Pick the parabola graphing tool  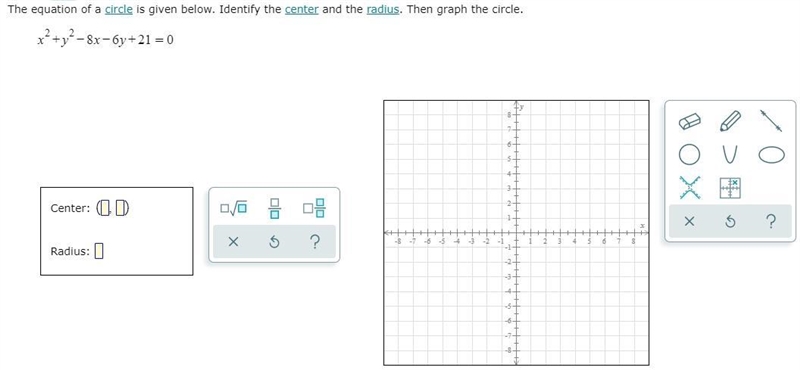pyautogui.click(x=730, y=155)
